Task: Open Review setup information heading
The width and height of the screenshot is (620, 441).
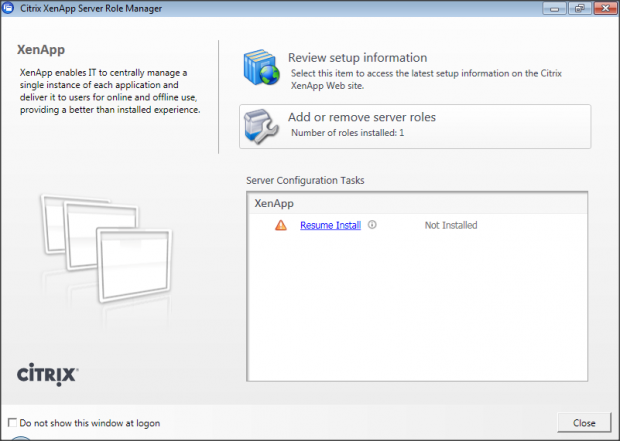Action: tap(357, 57)
